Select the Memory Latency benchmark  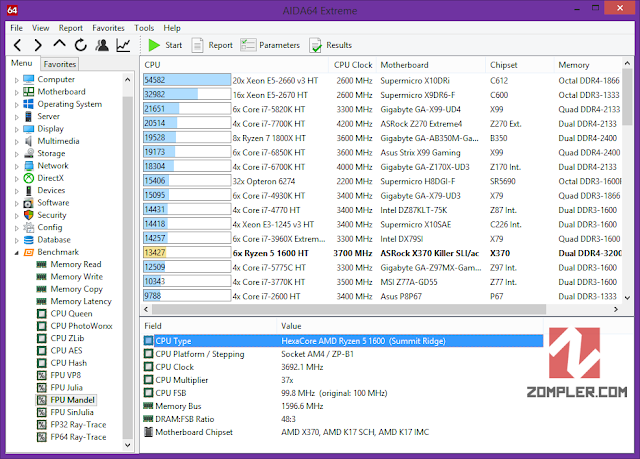(x=81, y=301)
